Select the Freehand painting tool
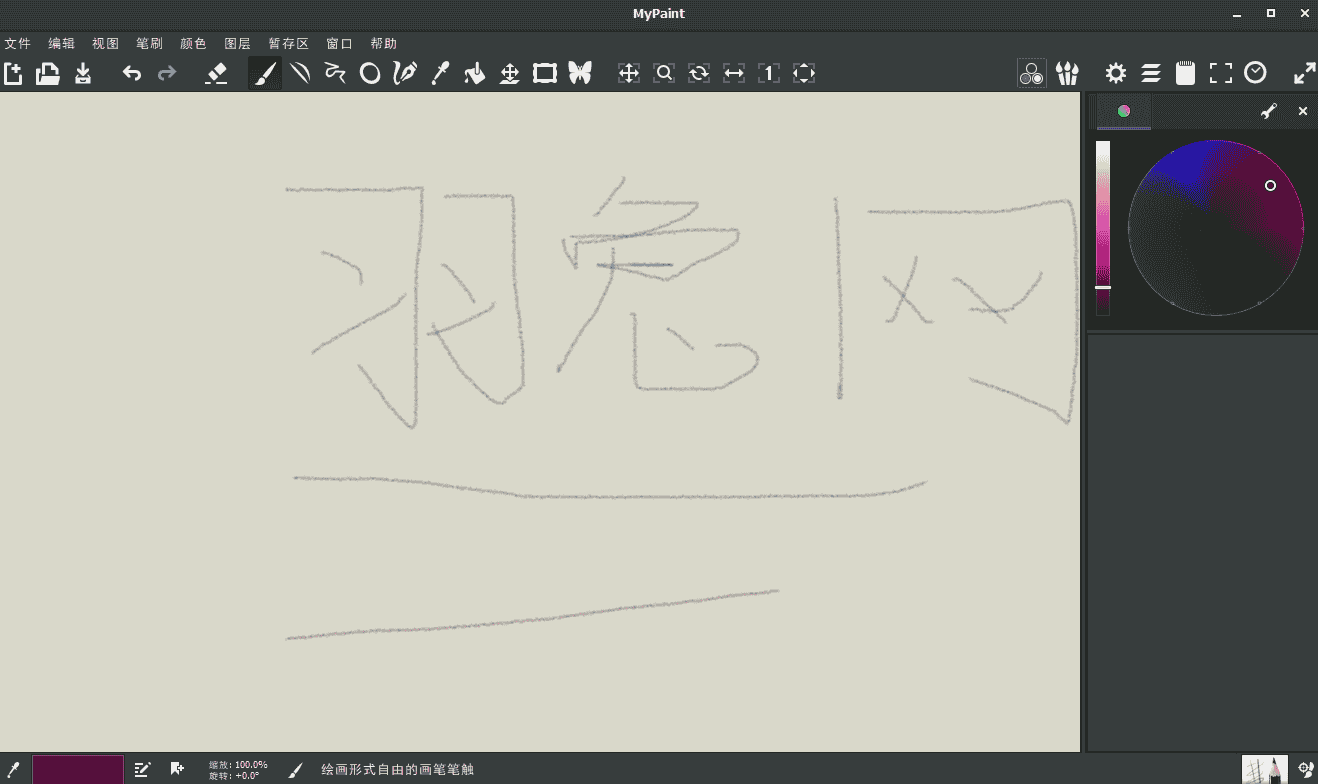The height and width of the screenshot is (784, 1318). point(264,73)
